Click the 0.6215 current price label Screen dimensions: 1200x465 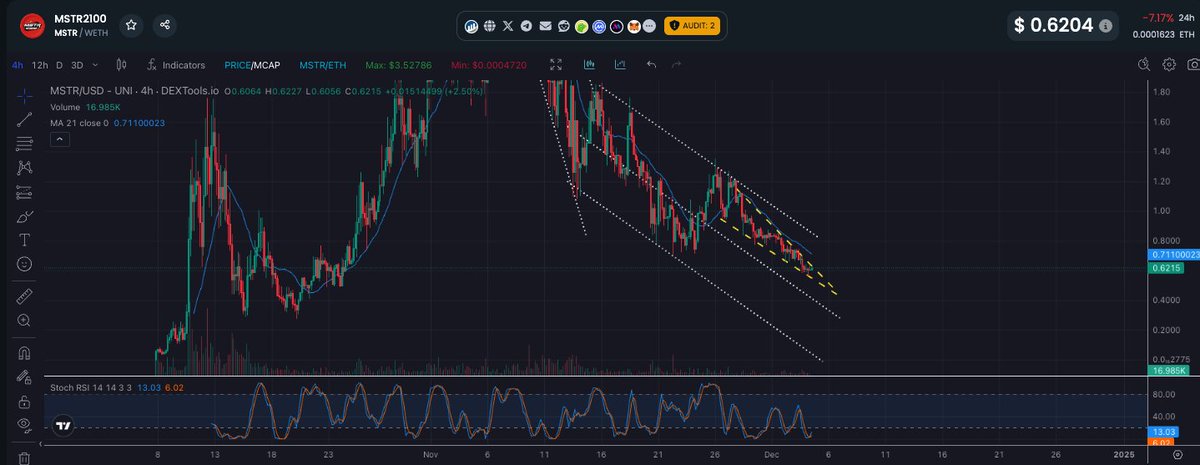1166,269
